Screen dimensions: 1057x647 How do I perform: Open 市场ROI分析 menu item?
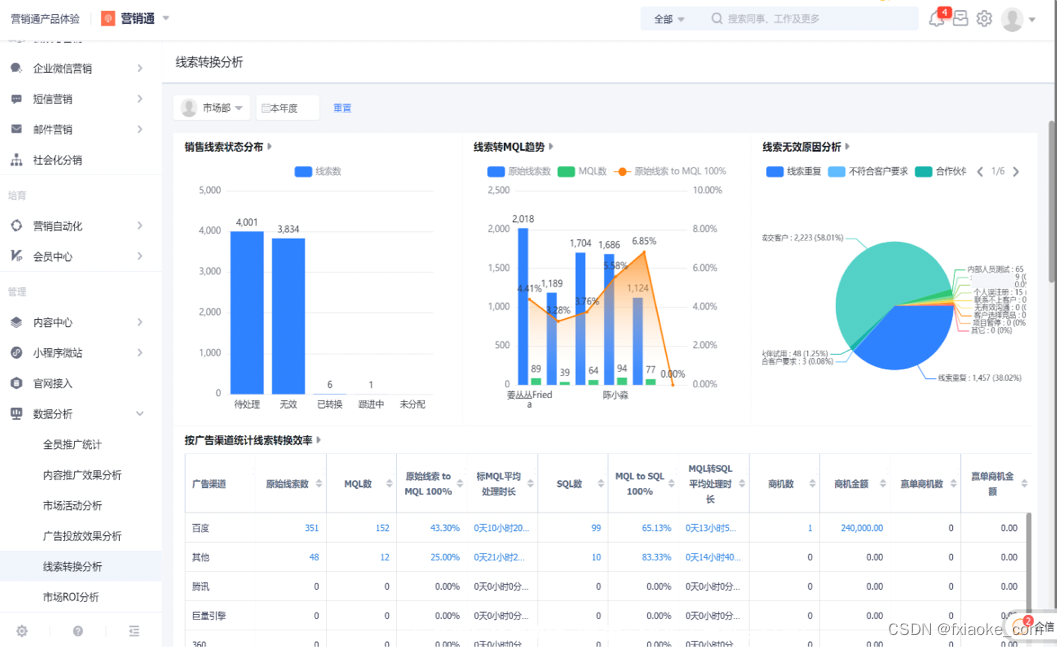click(71, 597)
